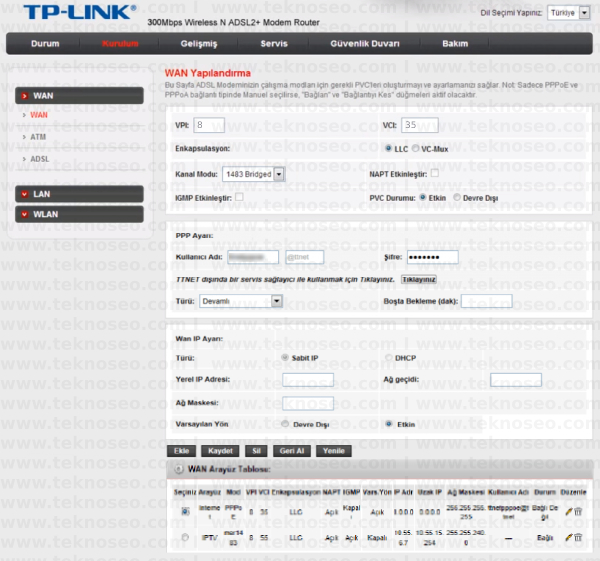Focus the Ağ Maskesi field
This screenshot has width=600, height=561.
tap(308, 403)
